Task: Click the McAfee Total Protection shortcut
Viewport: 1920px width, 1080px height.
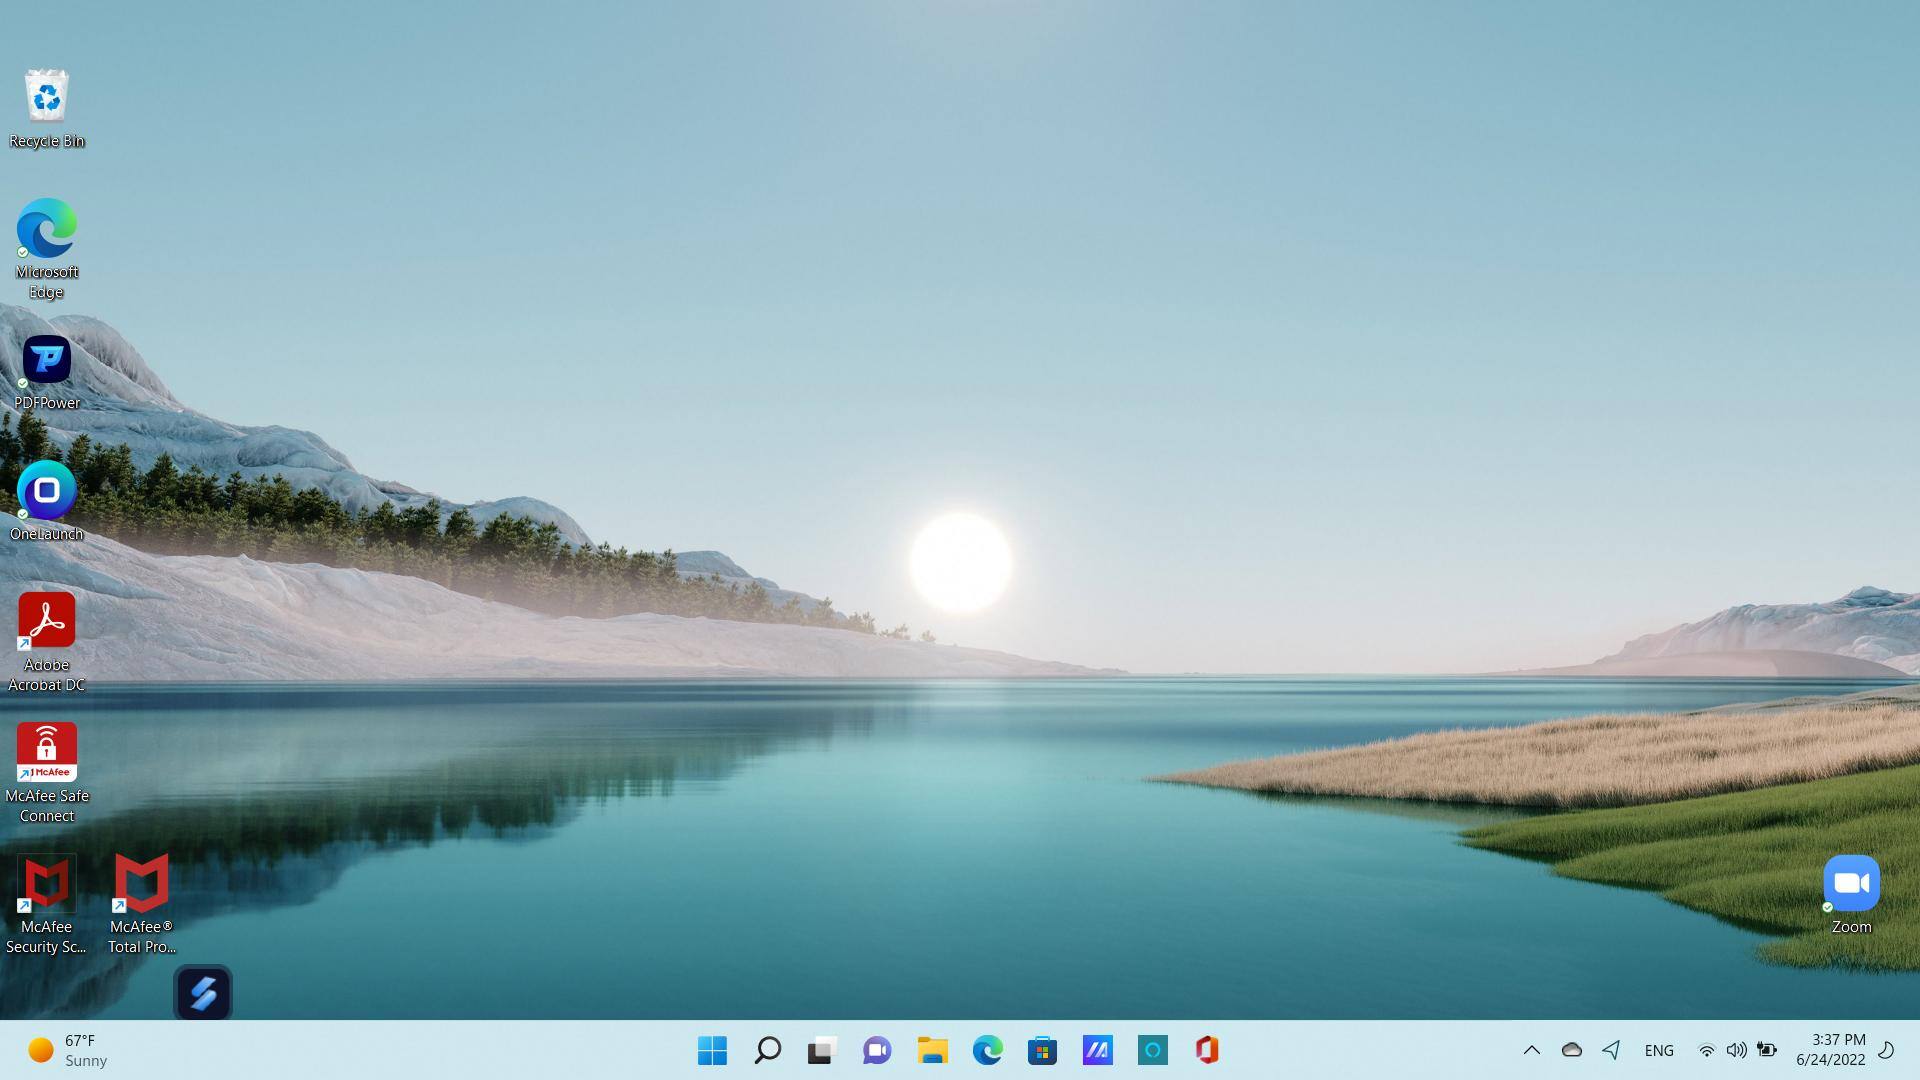Action: (141, 884)
